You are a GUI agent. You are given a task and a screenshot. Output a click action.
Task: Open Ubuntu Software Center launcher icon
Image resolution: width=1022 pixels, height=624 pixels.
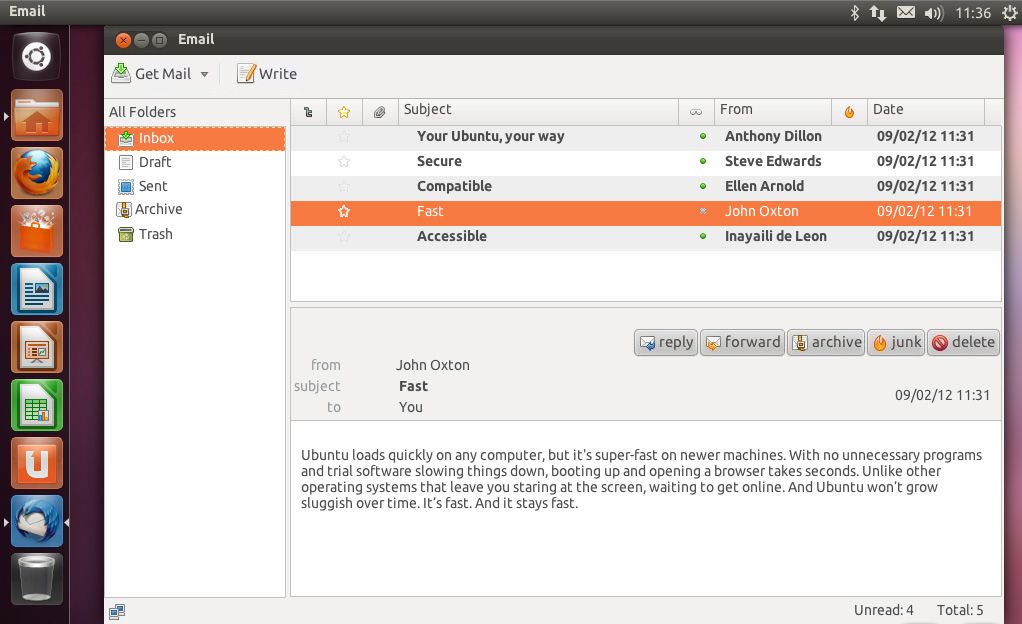tap(36, 231)
